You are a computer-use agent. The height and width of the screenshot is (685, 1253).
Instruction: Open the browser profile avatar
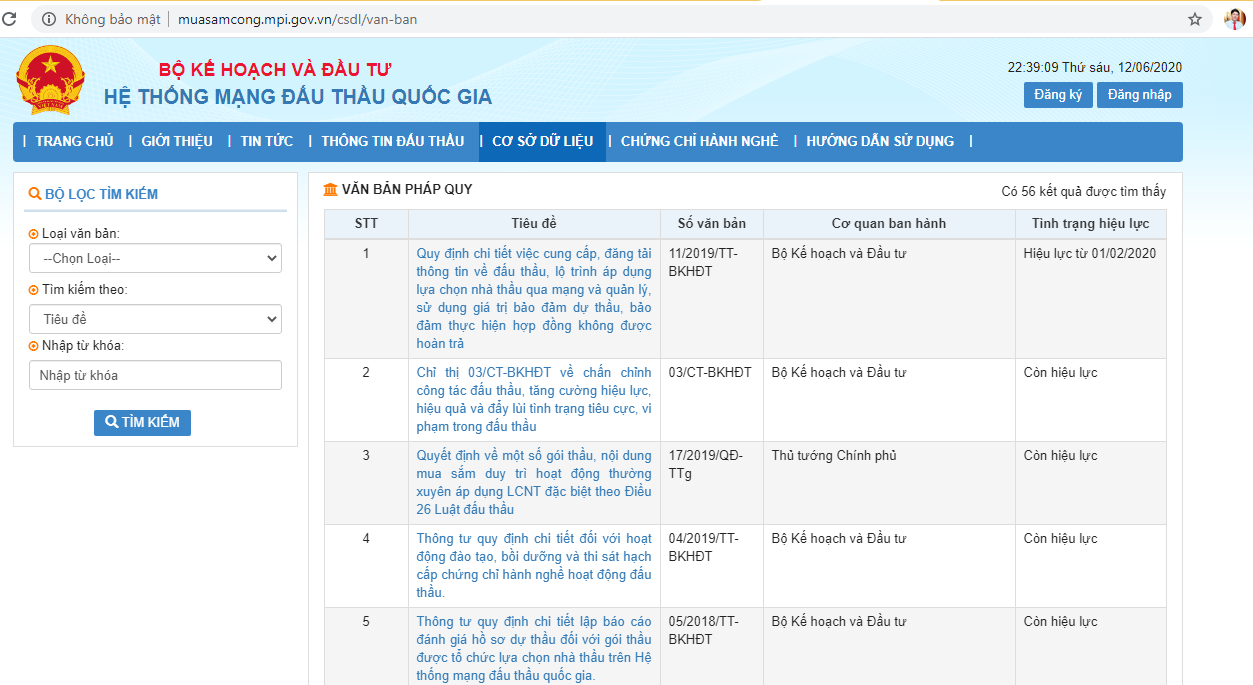click(1234, 19)
